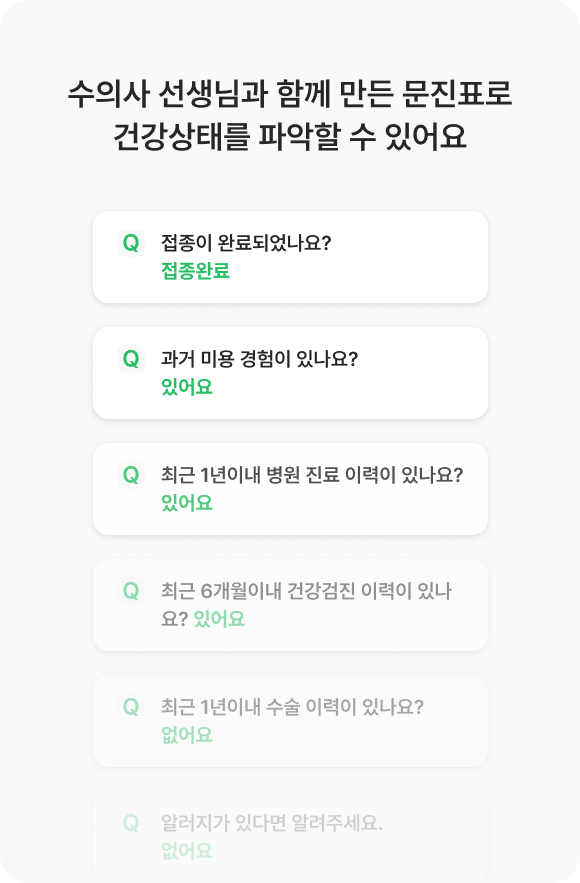The height and width of the screenshot is (883, 580).
Task: Select the 없어요 answer under 수술 이력
Action: [x=187, y=735]
